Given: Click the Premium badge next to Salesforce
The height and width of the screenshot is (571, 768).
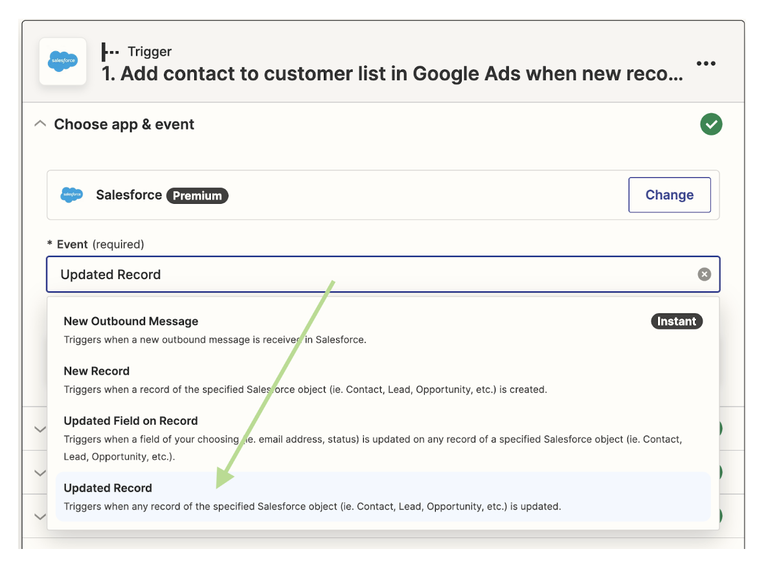Looking at the screenshot, I should coord(197,195).
